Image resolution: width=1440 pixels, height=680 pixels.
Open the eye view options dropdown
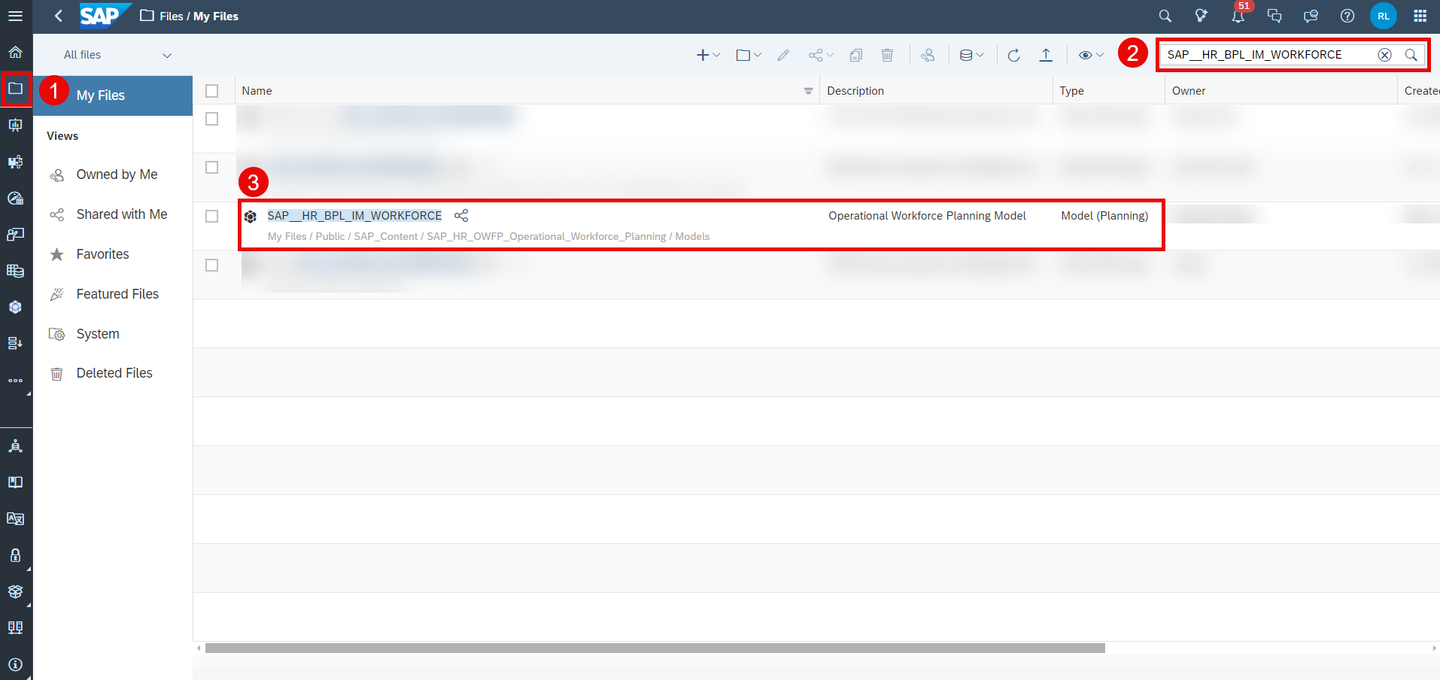pyautogui.click(x=1091, y=55)
